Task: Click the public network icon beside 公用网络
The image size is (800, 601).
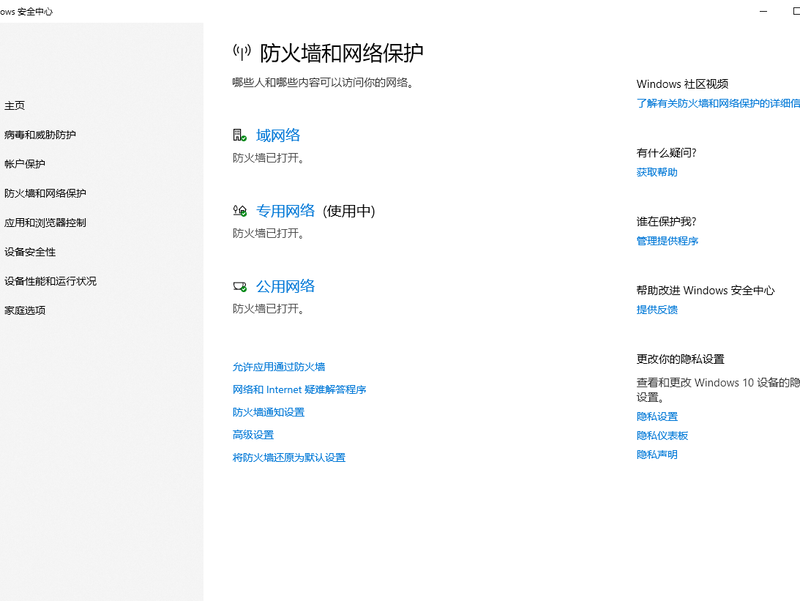Action: [240, 287]
